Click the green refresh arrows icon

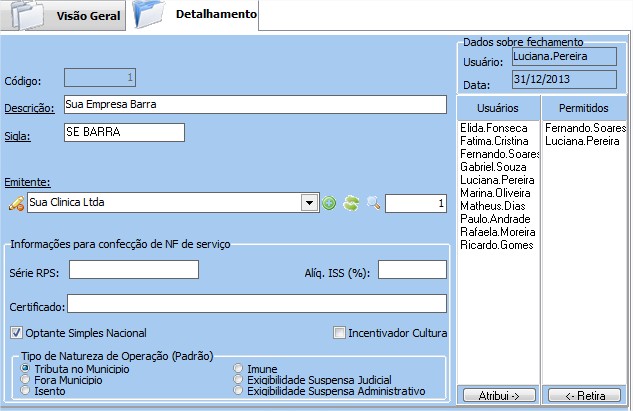click(x=351, y=204)
